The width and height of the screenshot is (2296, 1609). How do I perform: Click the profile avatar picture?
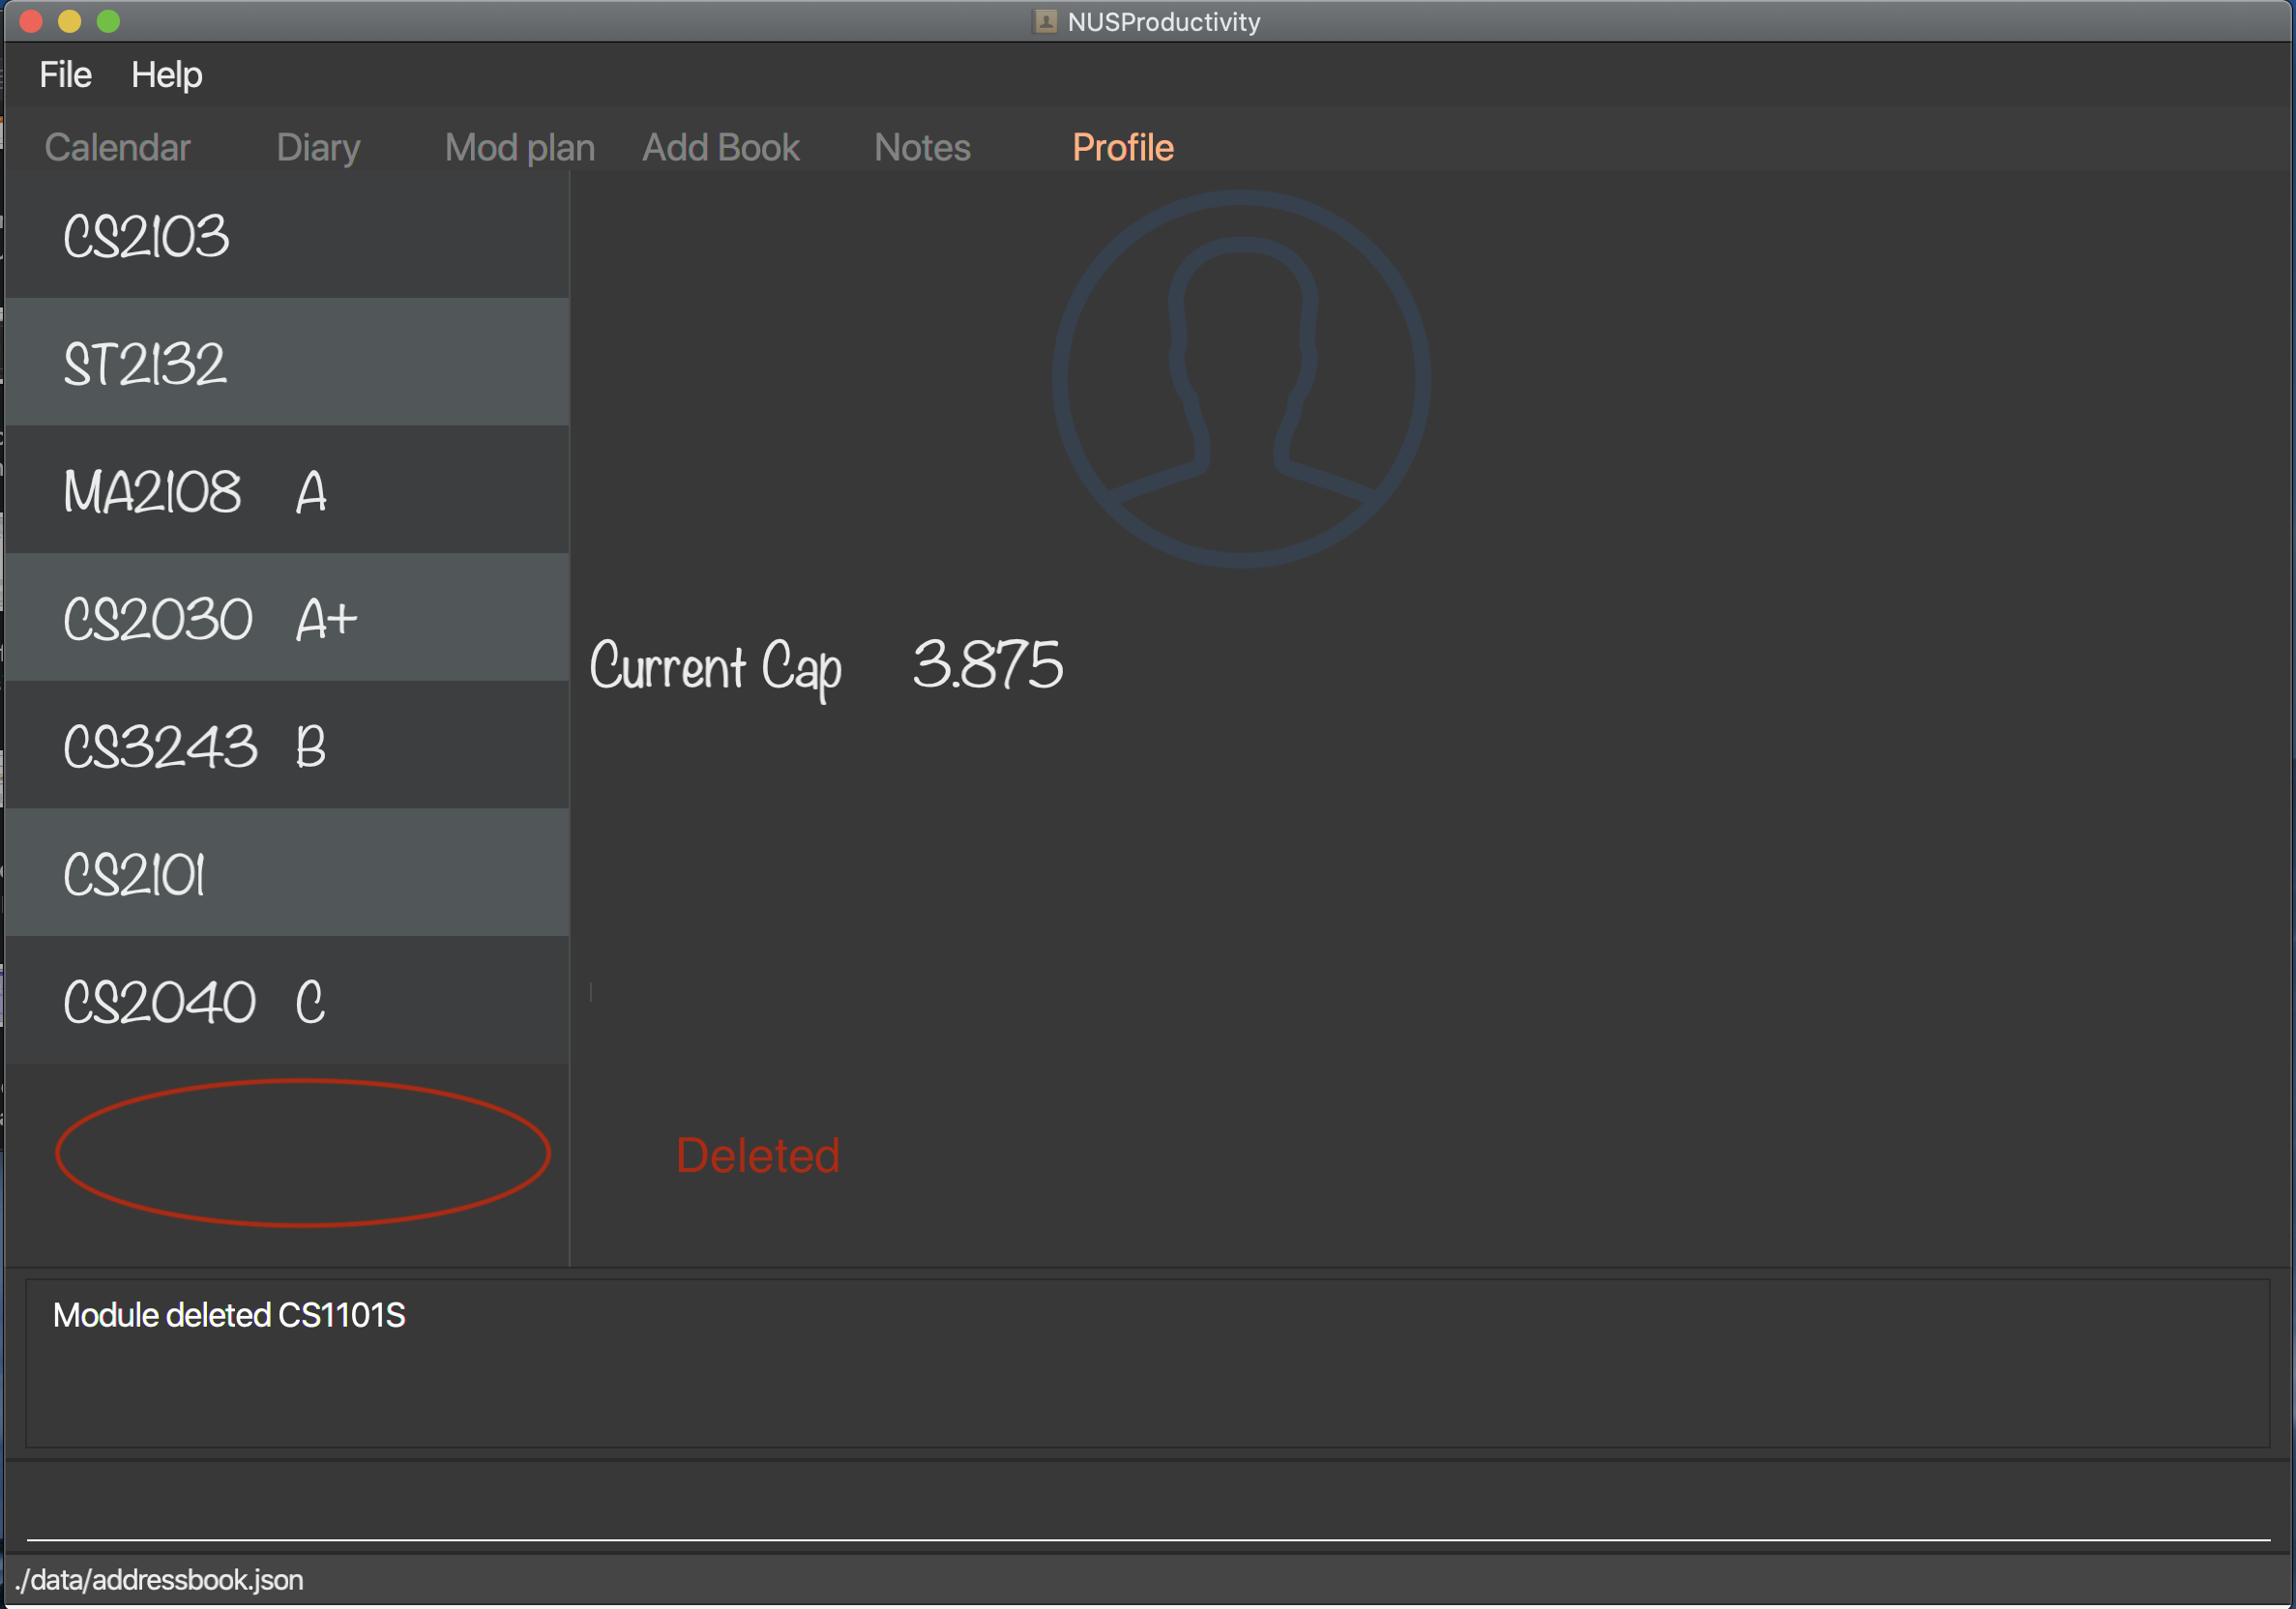tap(1241, 379)
